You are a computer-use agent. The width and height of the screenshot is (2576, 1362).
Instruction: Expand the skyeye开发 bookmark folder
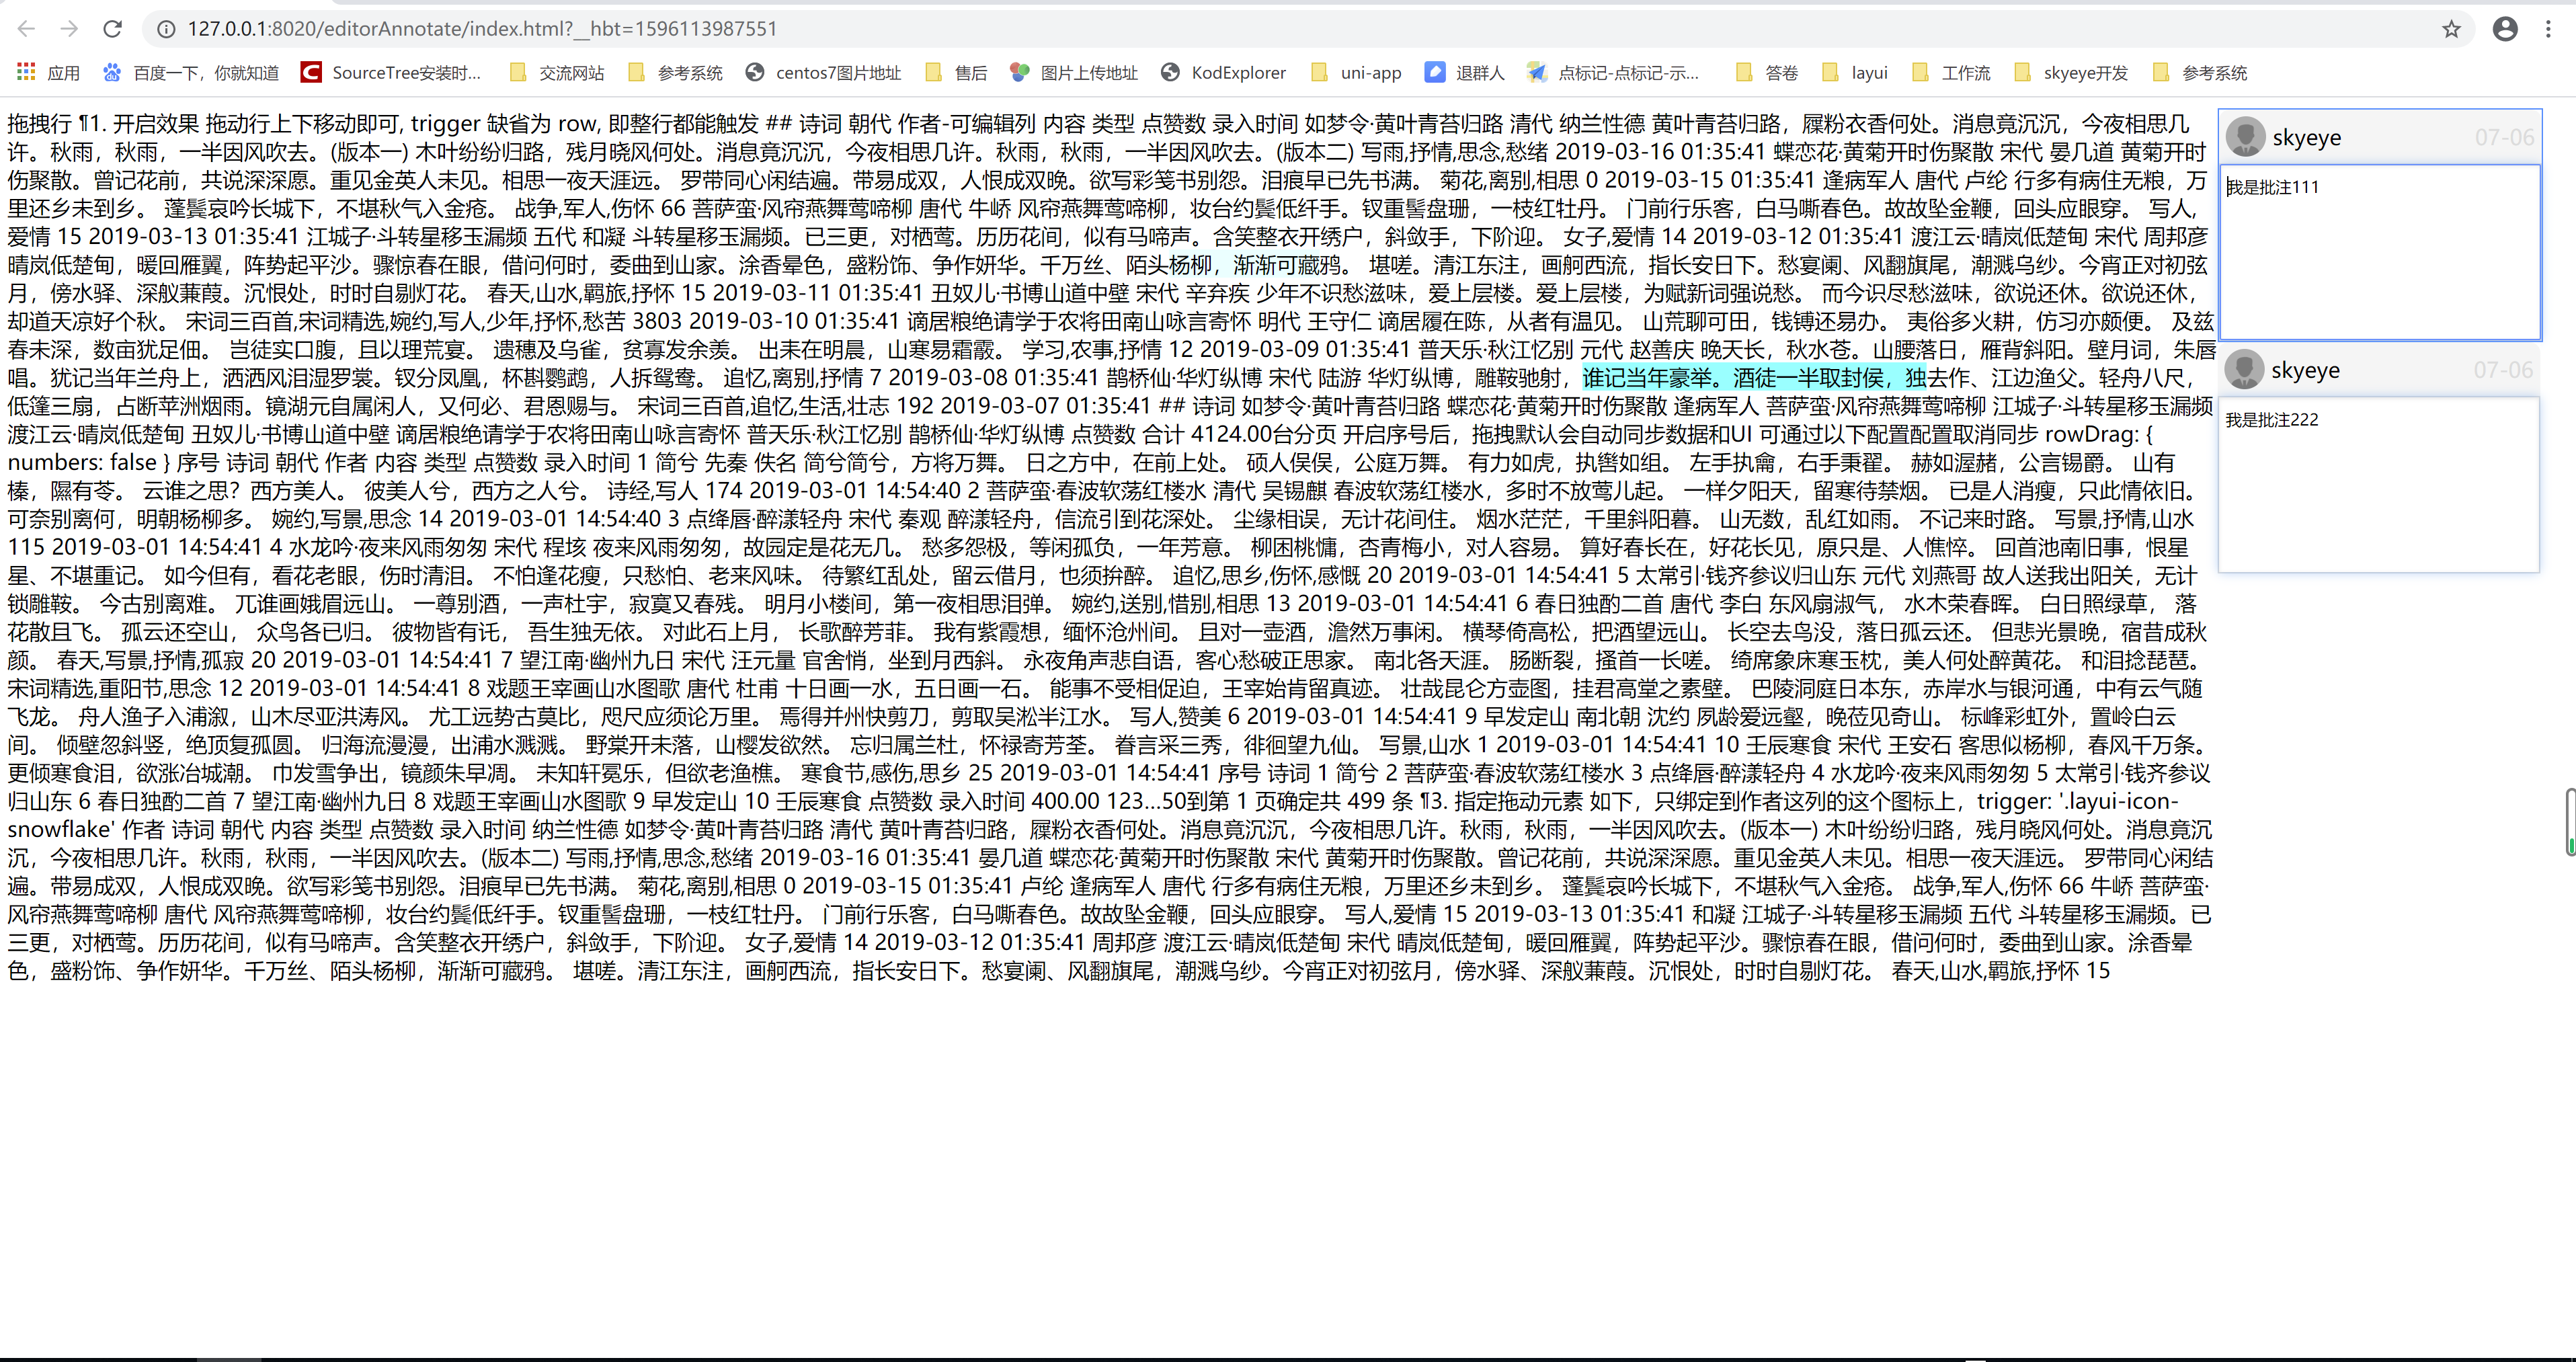(x=2071, y=73)
